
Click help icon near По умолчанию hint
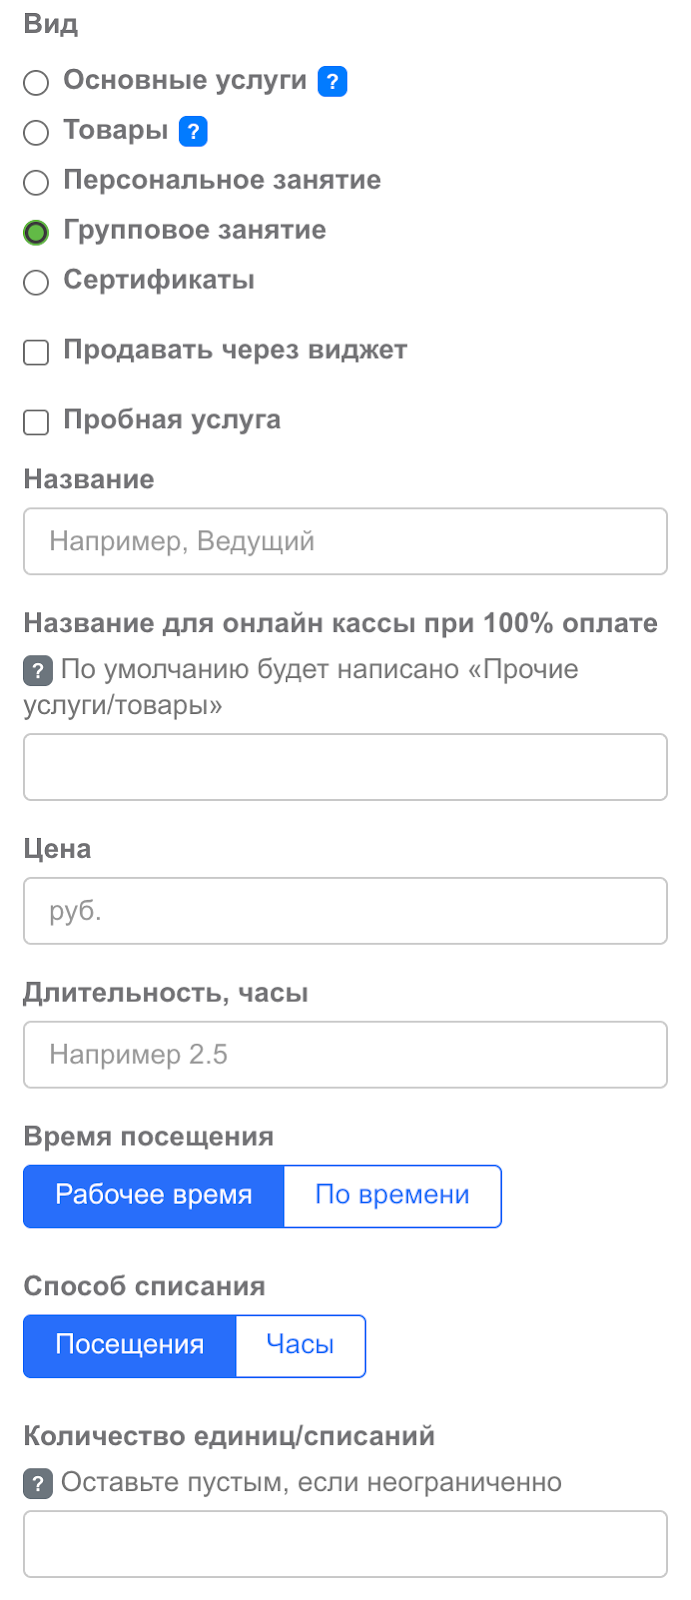[37, 670]
